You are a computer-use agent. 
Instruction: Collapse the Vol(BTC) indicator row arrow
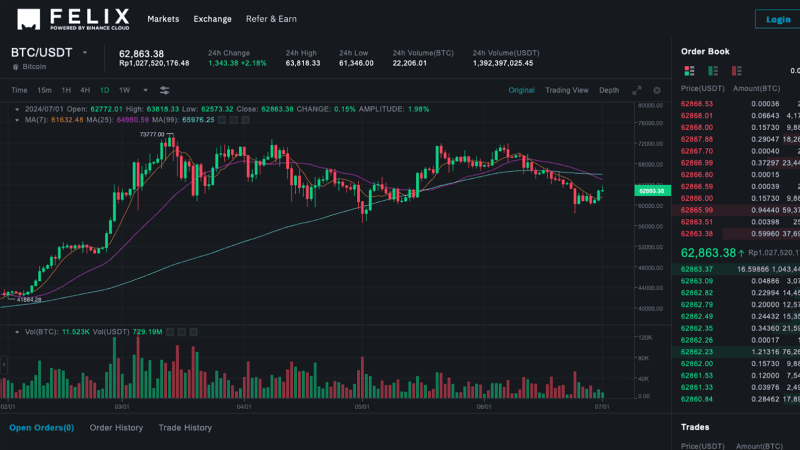coord(17,332)
